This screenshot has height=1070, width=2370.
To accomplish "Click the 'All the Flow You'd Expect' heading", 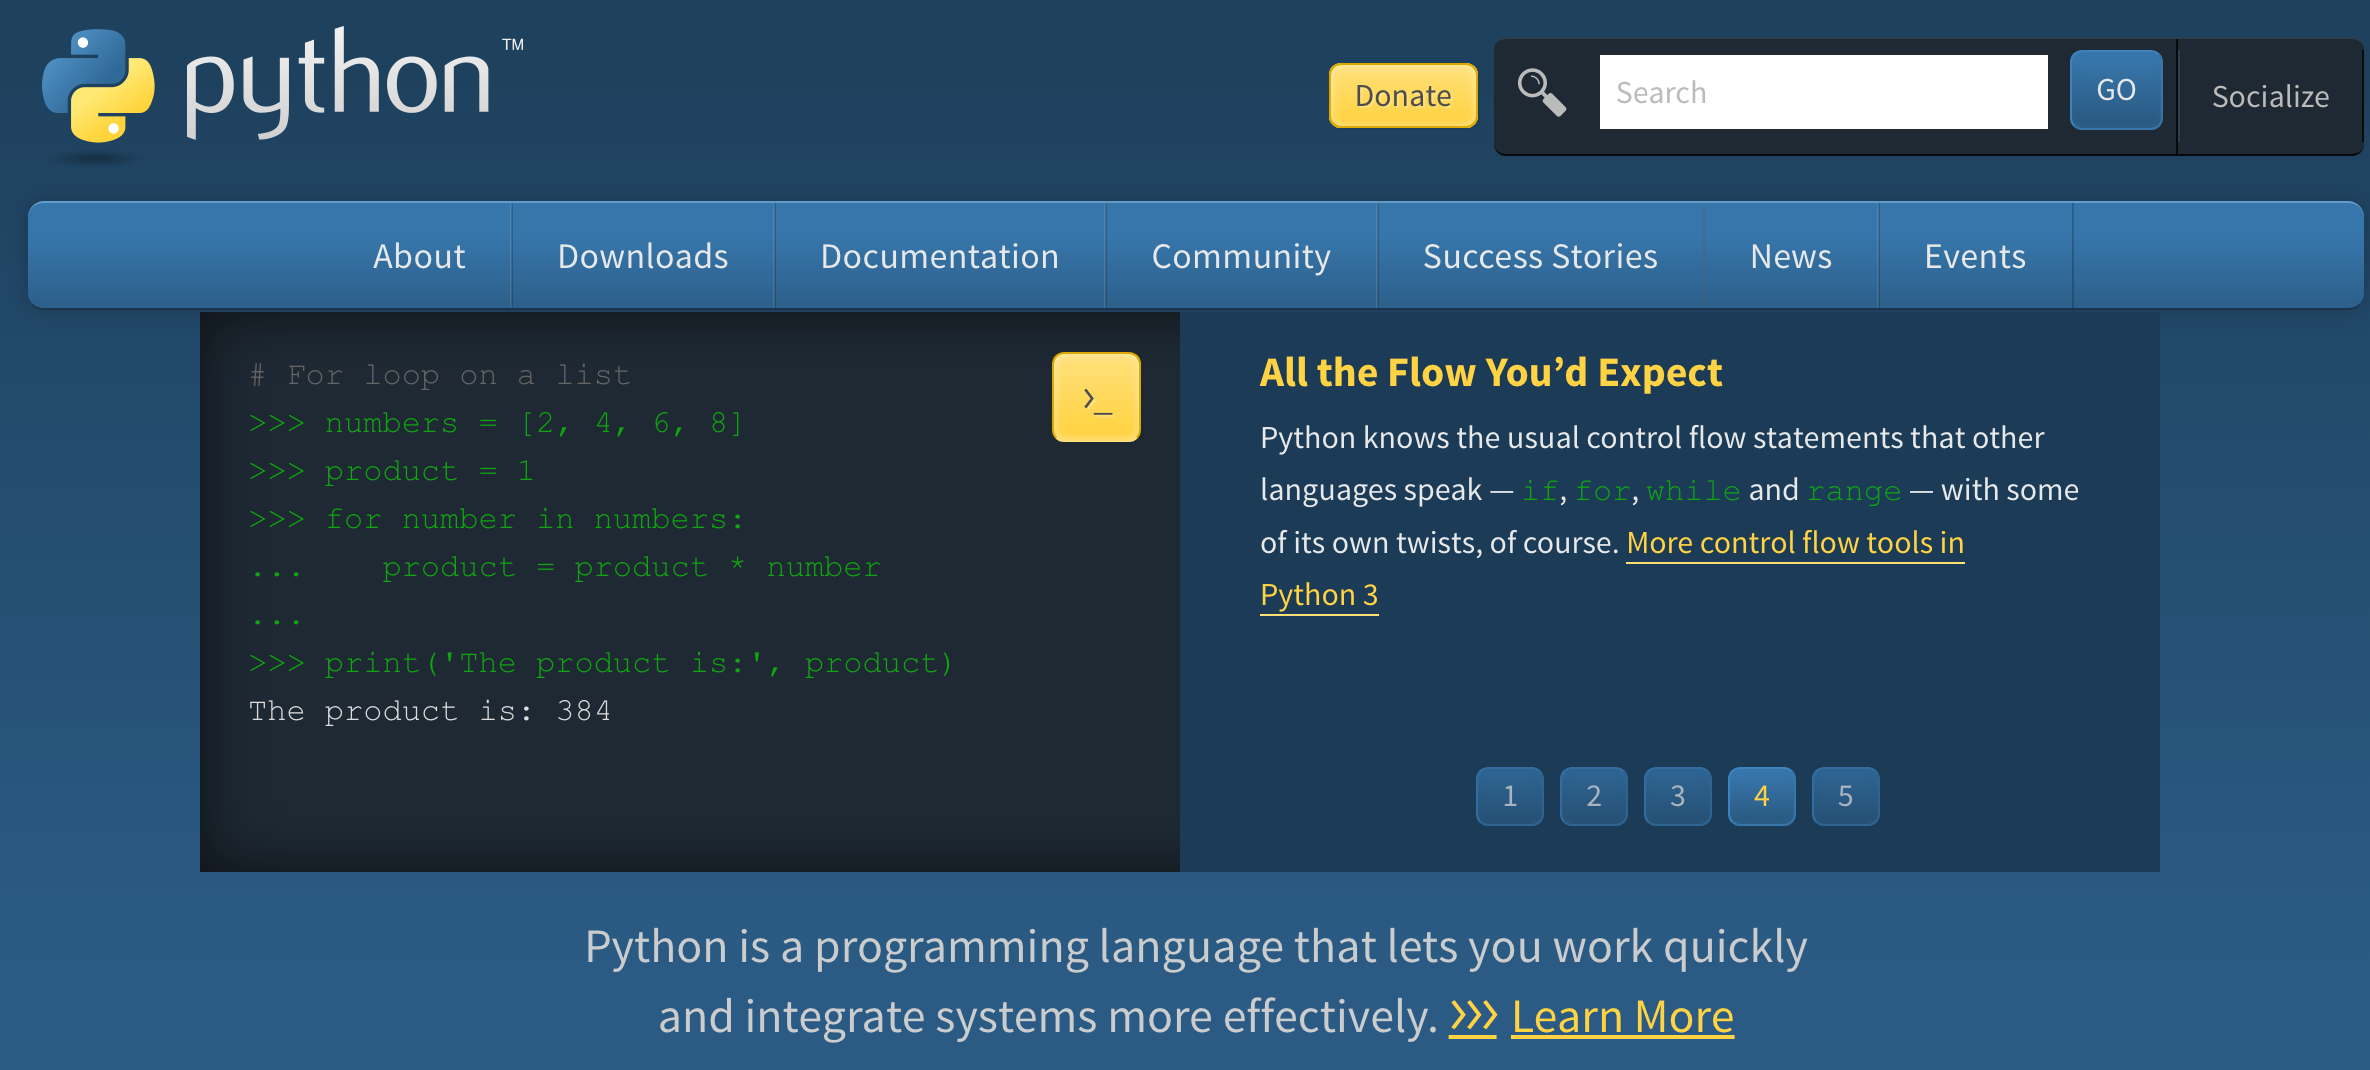I will click(1491, 372).
